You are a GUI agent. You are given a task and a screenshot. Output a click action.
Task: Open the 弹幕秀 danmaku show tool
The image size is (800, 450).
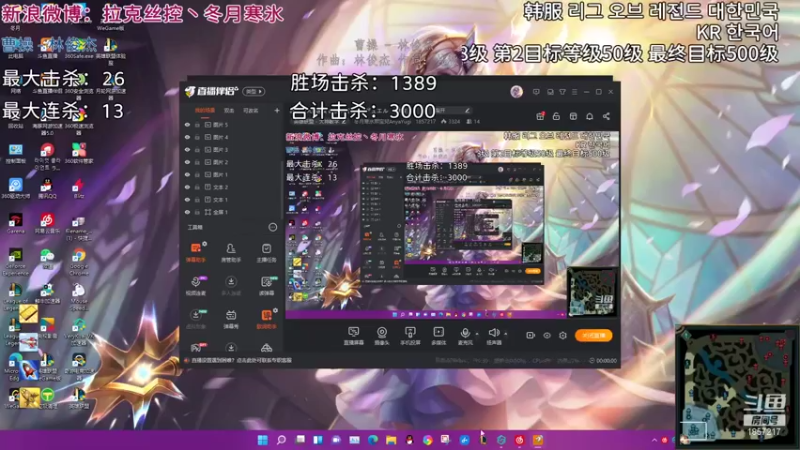coord(231,319)
